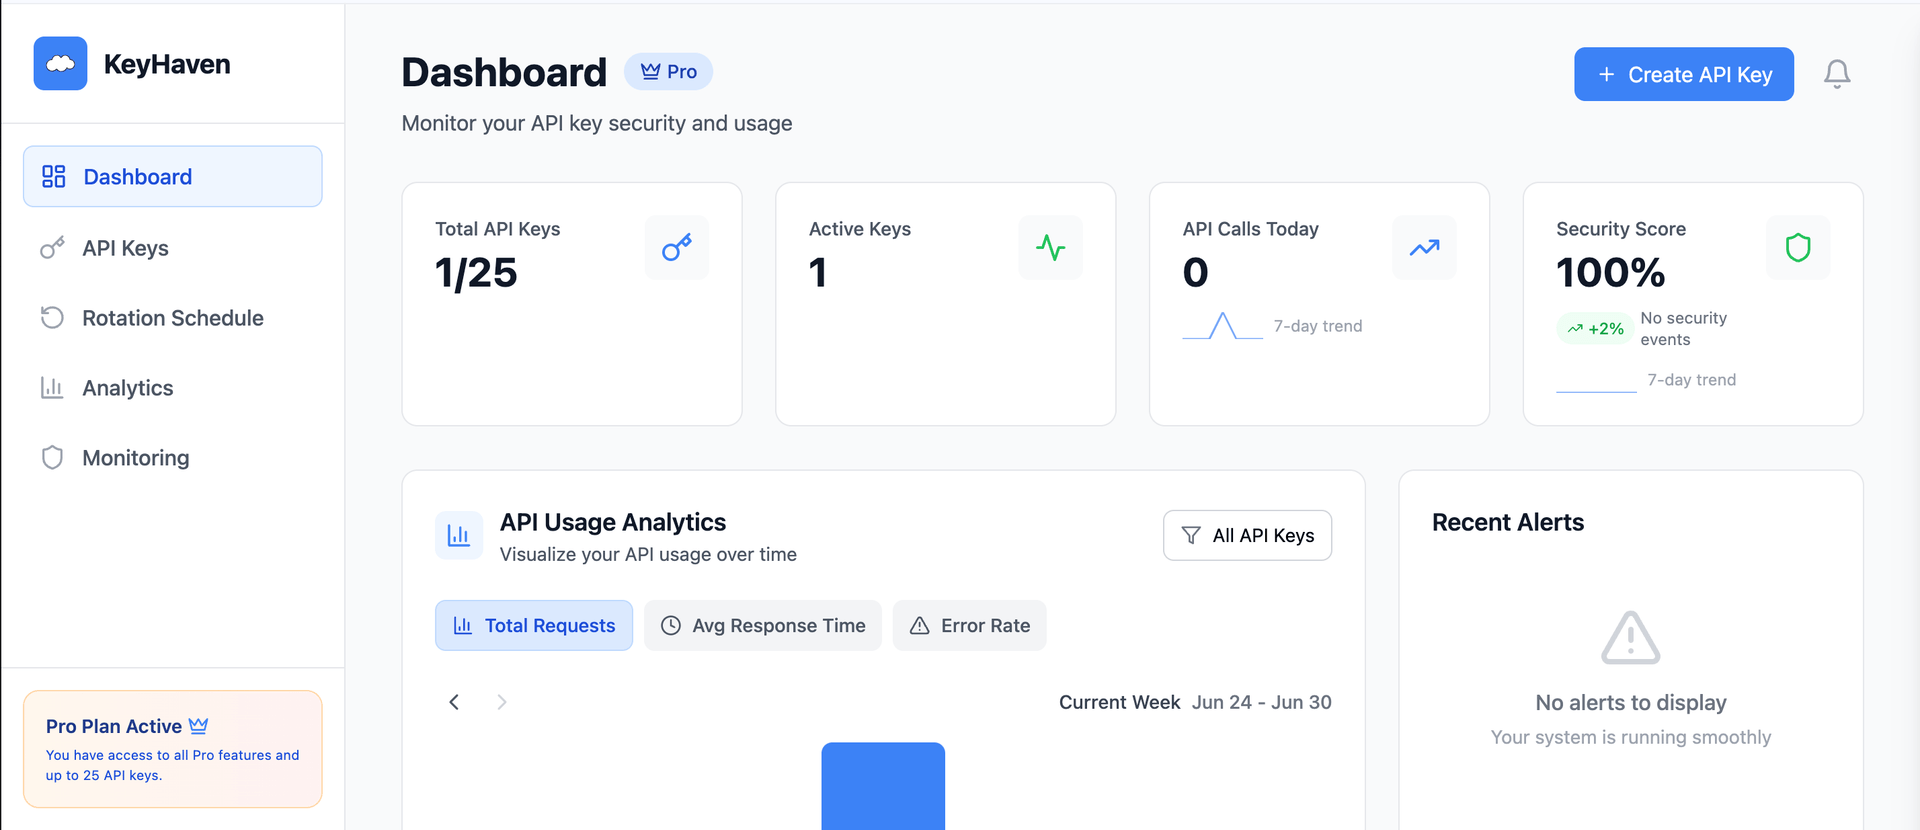Click the key icon in Total API Keys card
The height and width of the screenshot is (830, 1920).
tap(677, 247)
